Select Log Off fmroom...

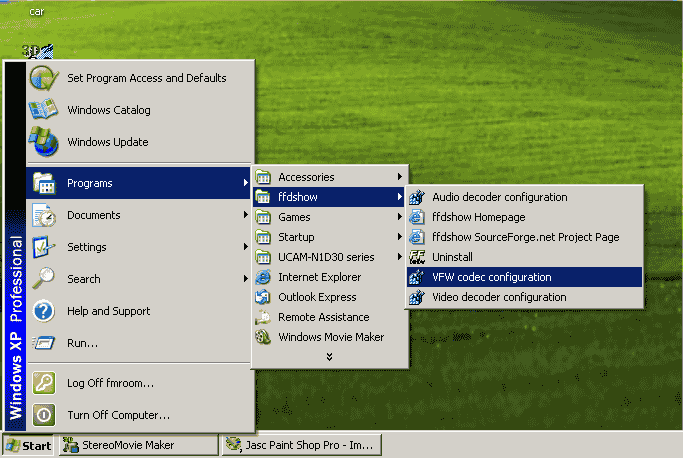140,383
